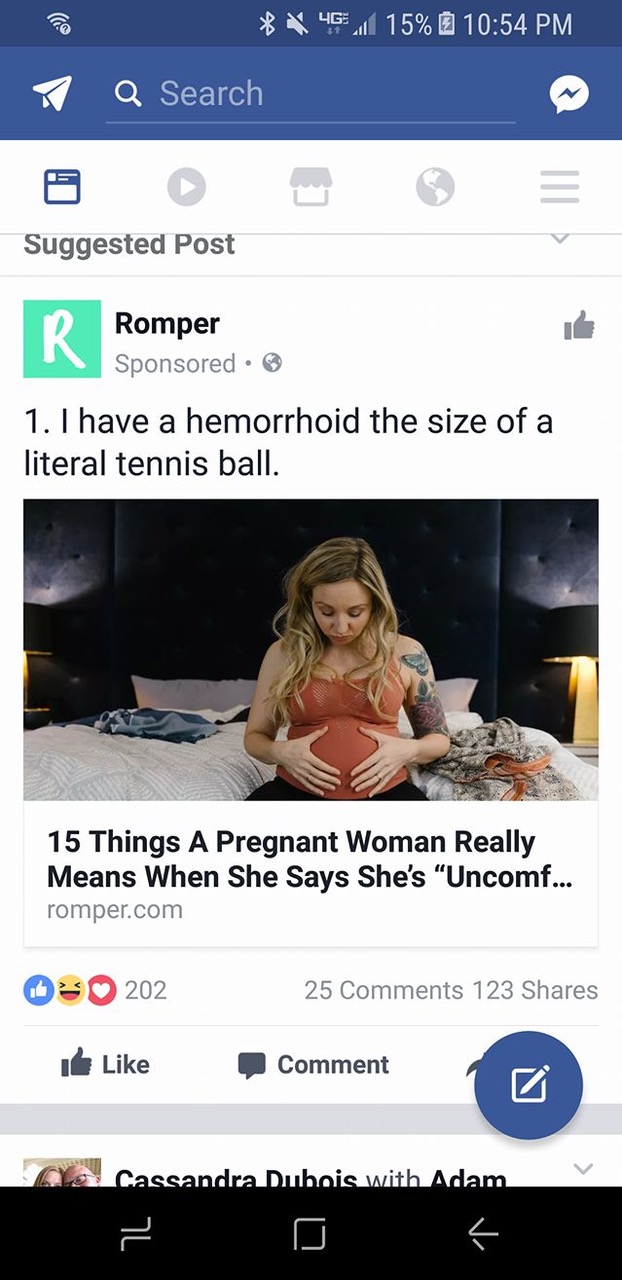Switch to the Marketplace tab
Screen dimensions: 622x1280
[311, 187]
